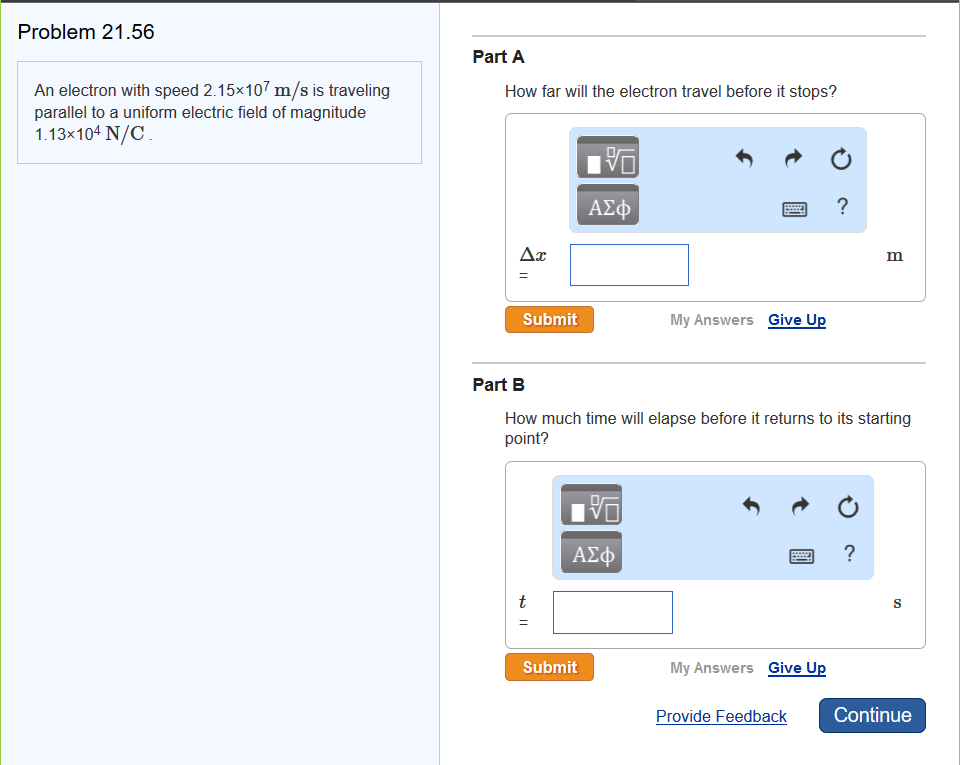Click the Δx answer input box

pos(629,265)
